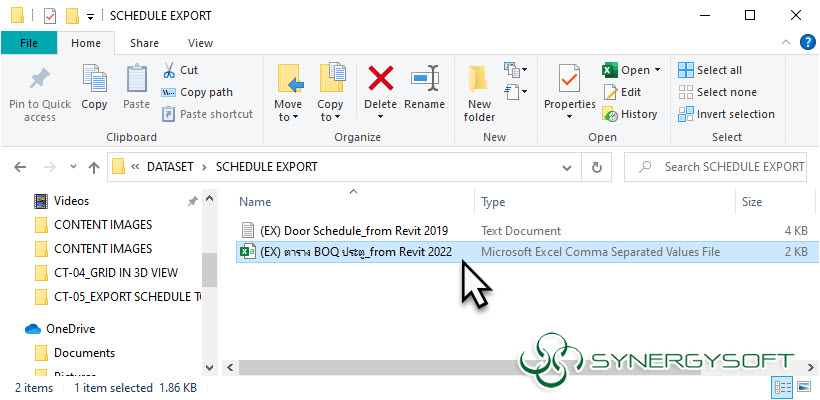Click Select none
Viewport: 820px width, 400px height.
point(717,93)
